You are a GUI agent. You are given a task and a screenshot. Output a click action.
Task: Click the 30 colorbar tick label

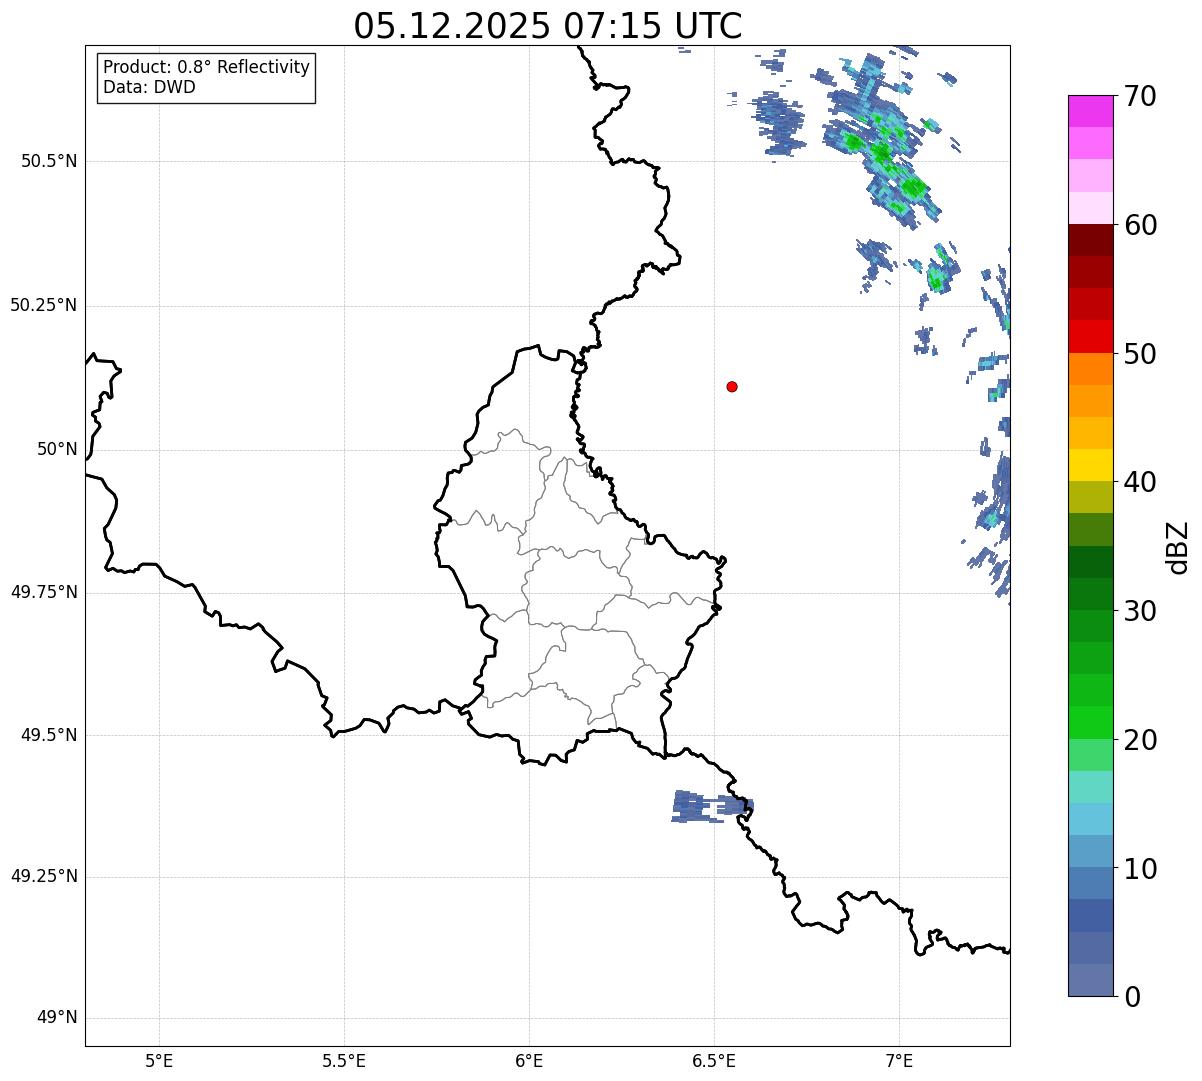(1140, 611)
